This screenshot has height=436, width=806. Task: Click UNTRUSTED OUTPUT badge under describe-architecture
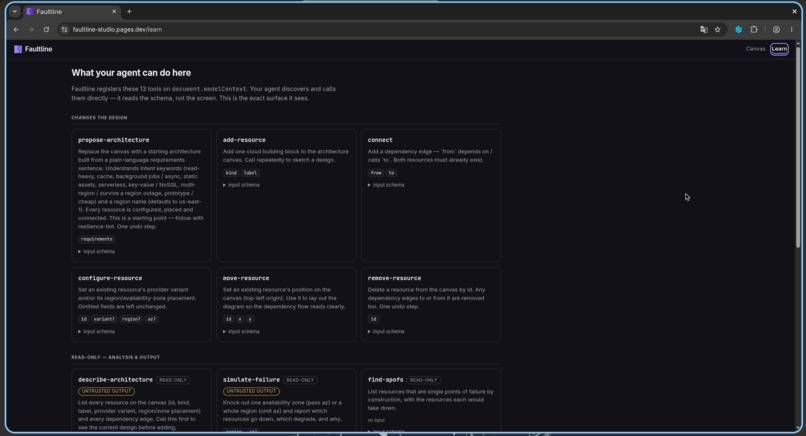106,391
